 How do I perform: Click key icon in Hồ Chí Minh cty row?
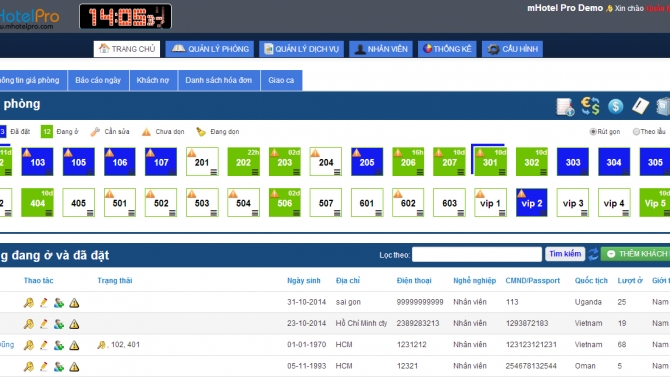tap(29, 324)
